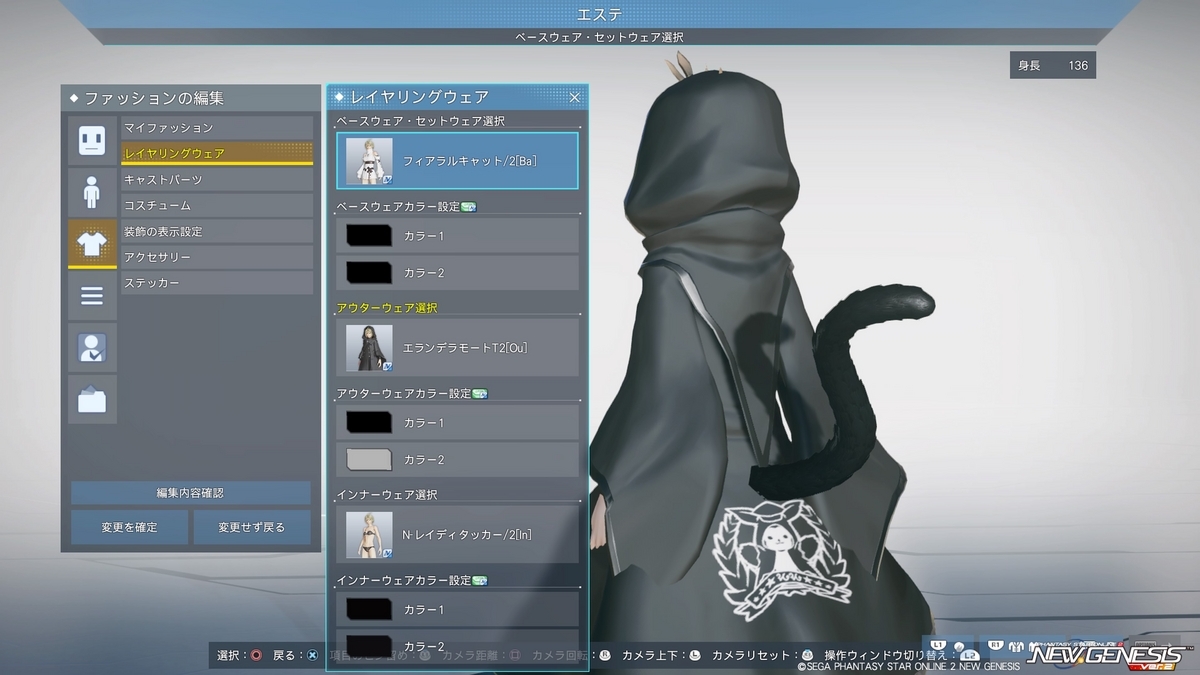Select the character check category icon
This screenshot has width=1200, height=675.
click(92, 347)
